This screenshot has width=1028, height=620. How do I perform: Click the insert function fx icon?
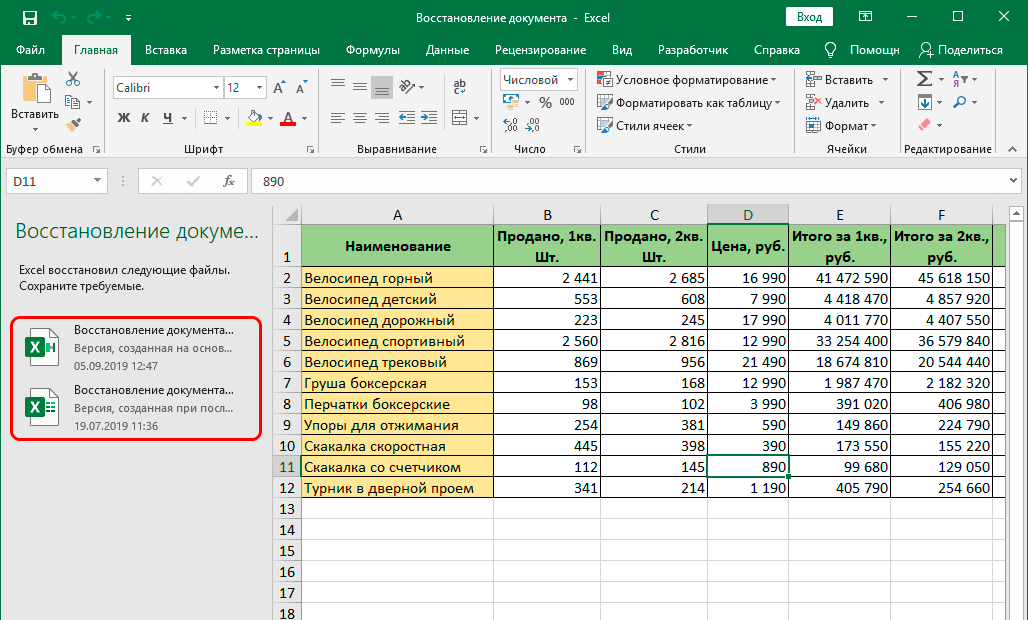(229, 181)
